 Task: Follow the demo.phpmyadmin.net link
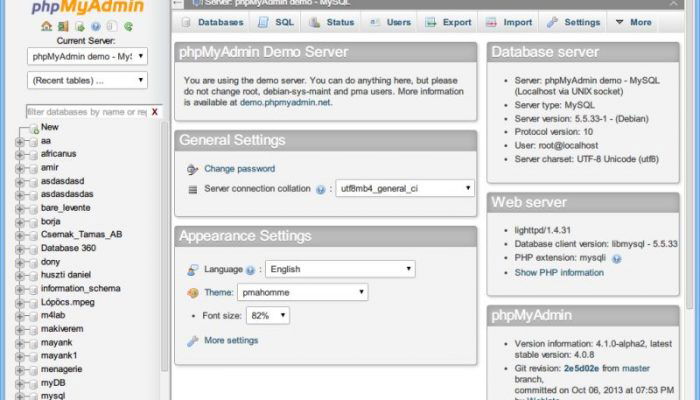point(285,102)
